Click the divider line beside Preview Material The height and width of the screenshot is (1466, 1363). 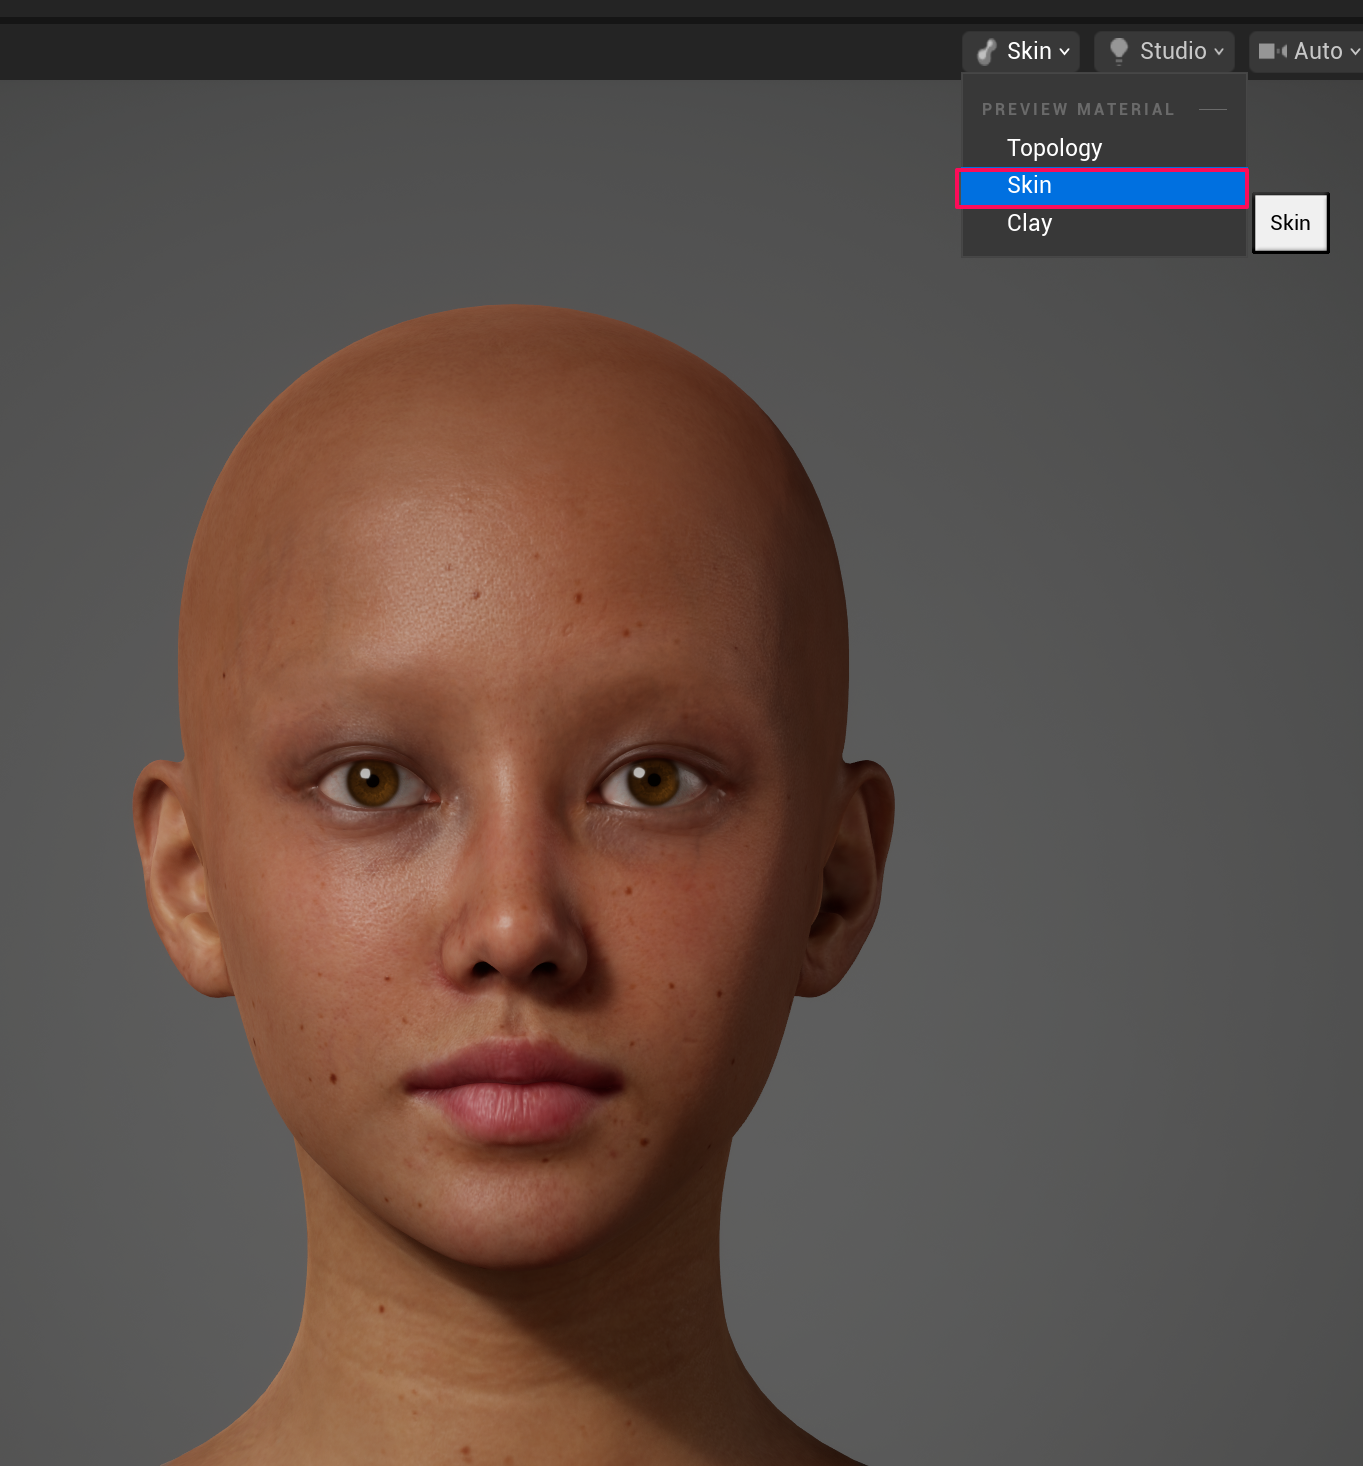(1214, 109)
